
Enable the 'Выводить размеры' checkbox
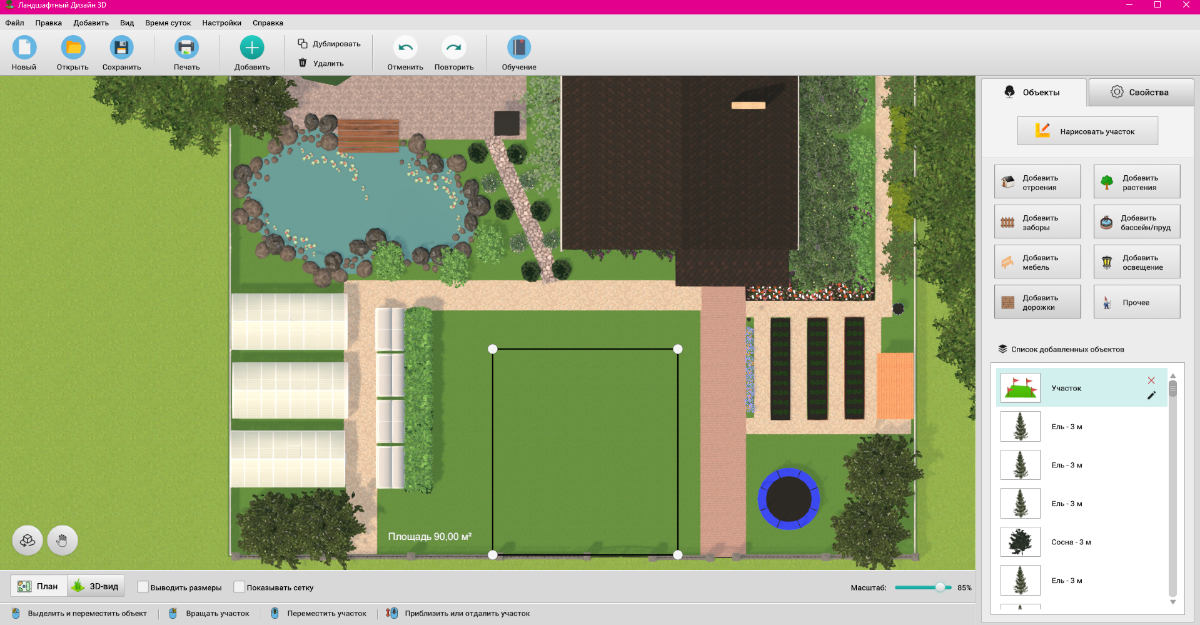pos(143,587)
